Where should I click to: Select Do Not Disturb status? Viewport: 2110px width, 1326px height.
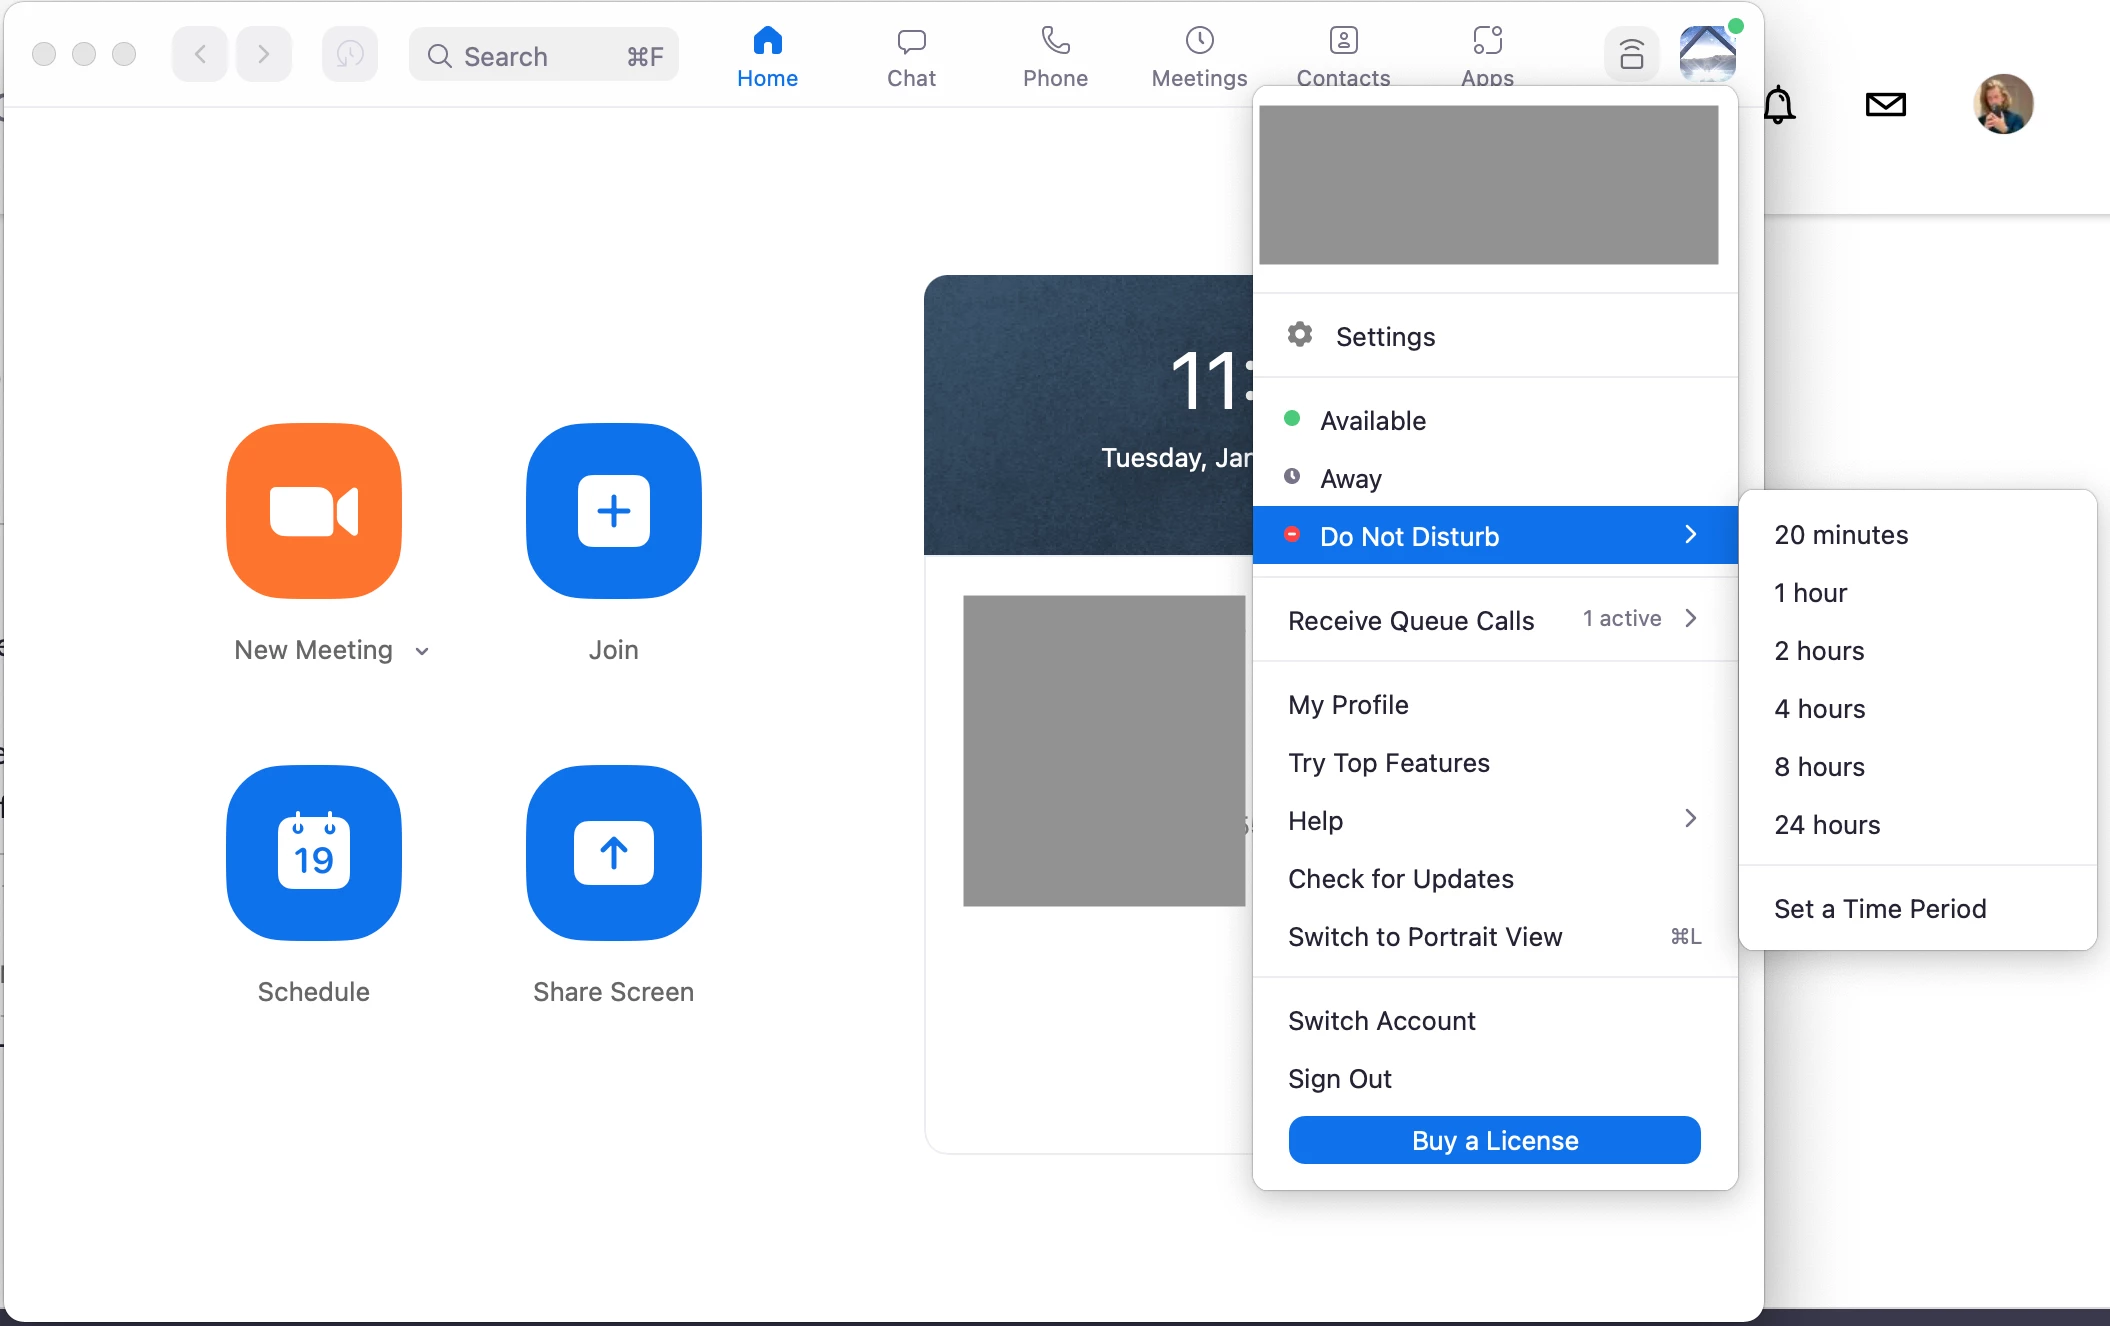tap(1408, 537)
